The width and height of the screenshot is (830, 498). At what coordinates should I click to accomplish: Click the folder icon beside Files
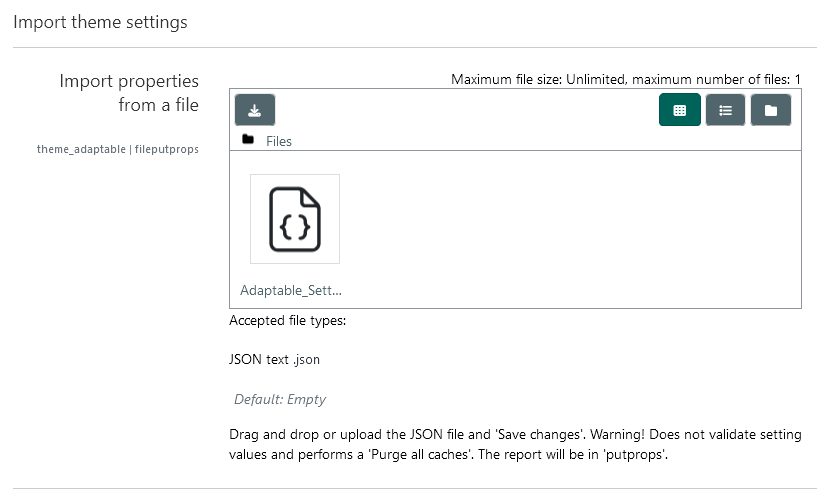pos(248,140)
